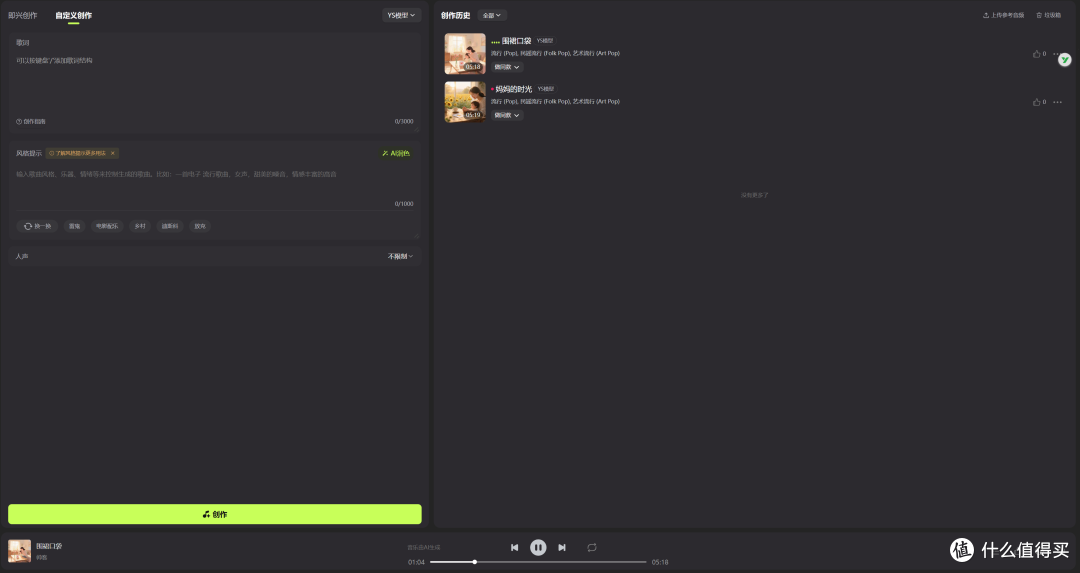Click the genre text under 围裙口袋
Screen dimensions: 1080x573
555,53
